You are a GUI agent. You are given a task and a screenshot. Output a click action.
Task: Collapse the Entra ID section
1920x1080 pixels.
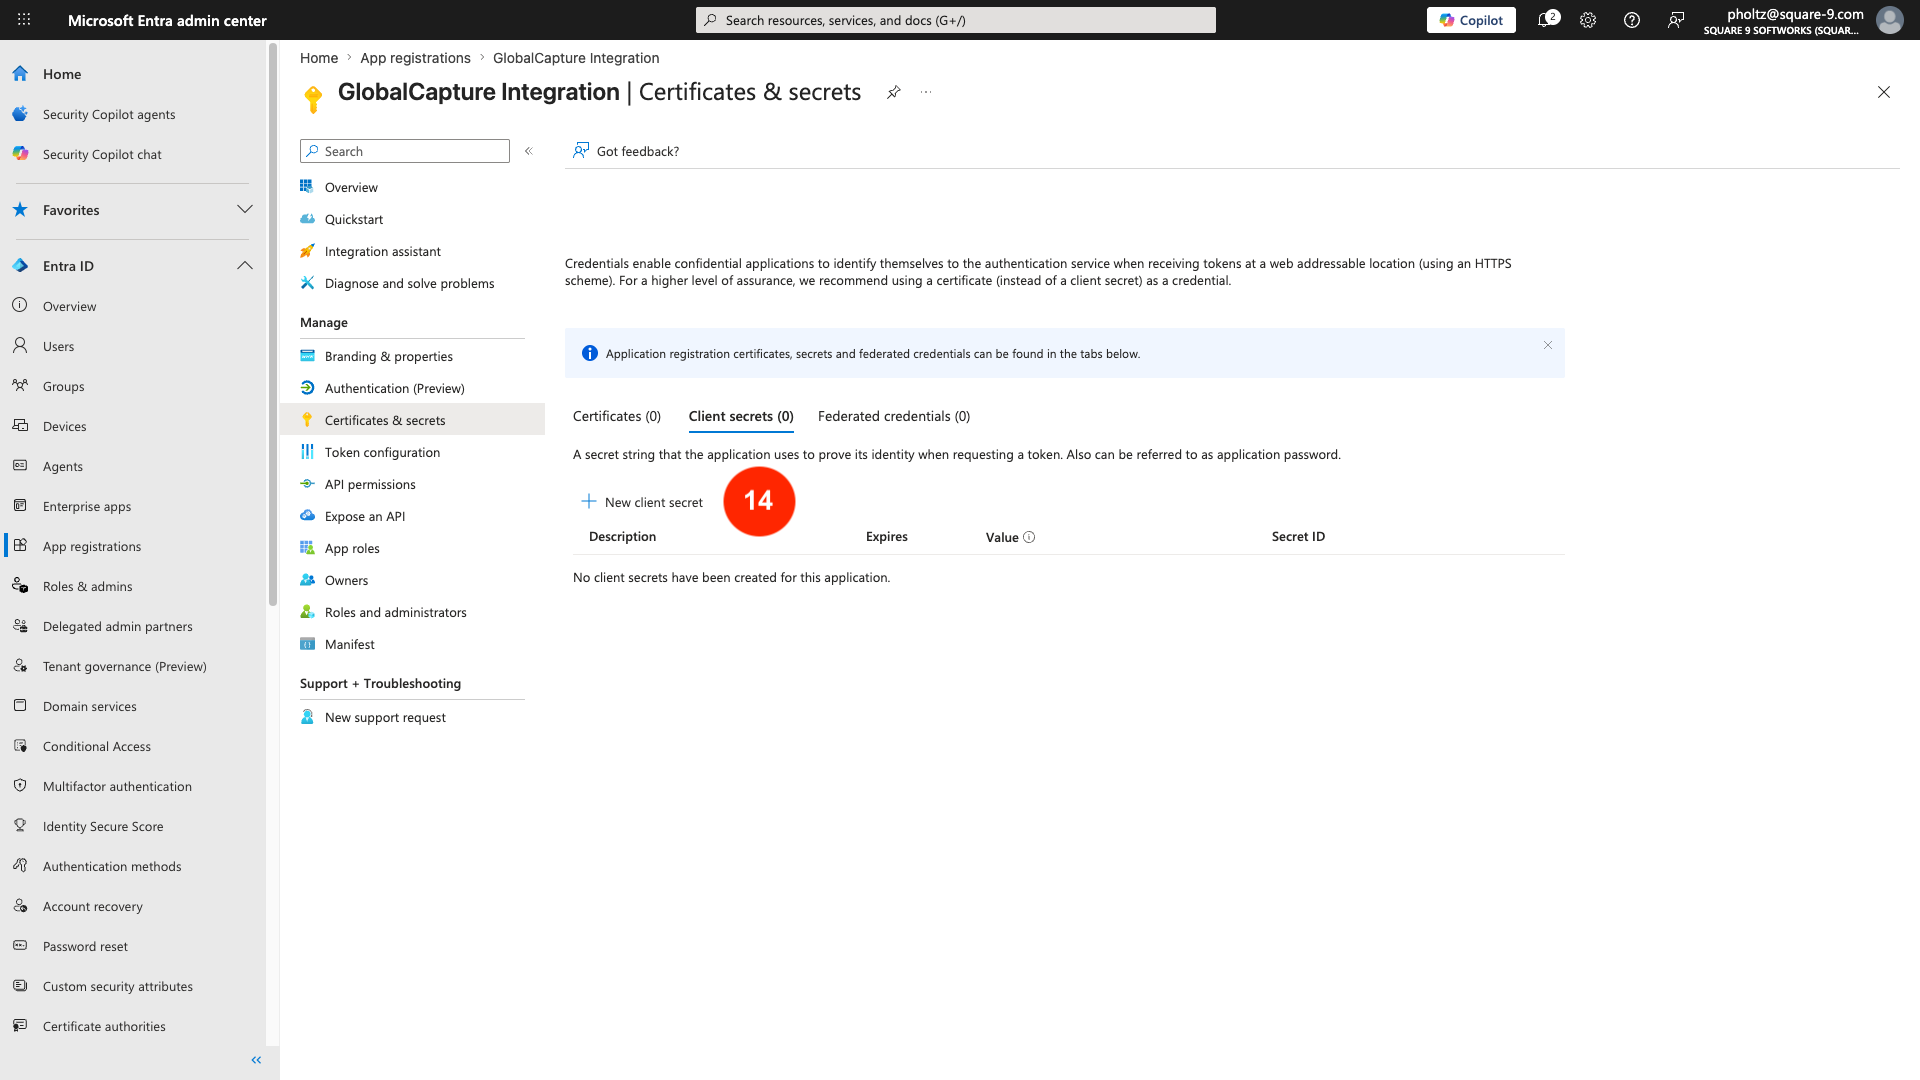click(x=245, y=266)
